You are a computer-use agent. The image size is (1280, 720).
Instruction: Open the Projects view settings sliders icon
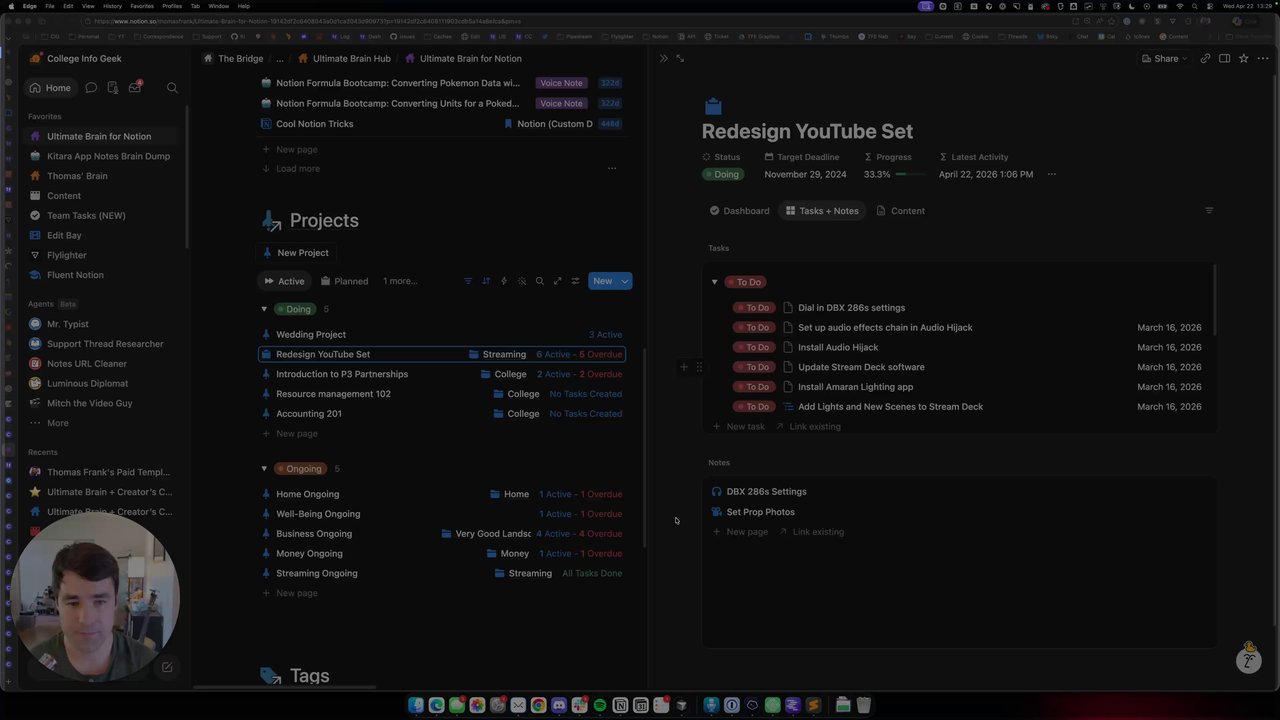575,281
